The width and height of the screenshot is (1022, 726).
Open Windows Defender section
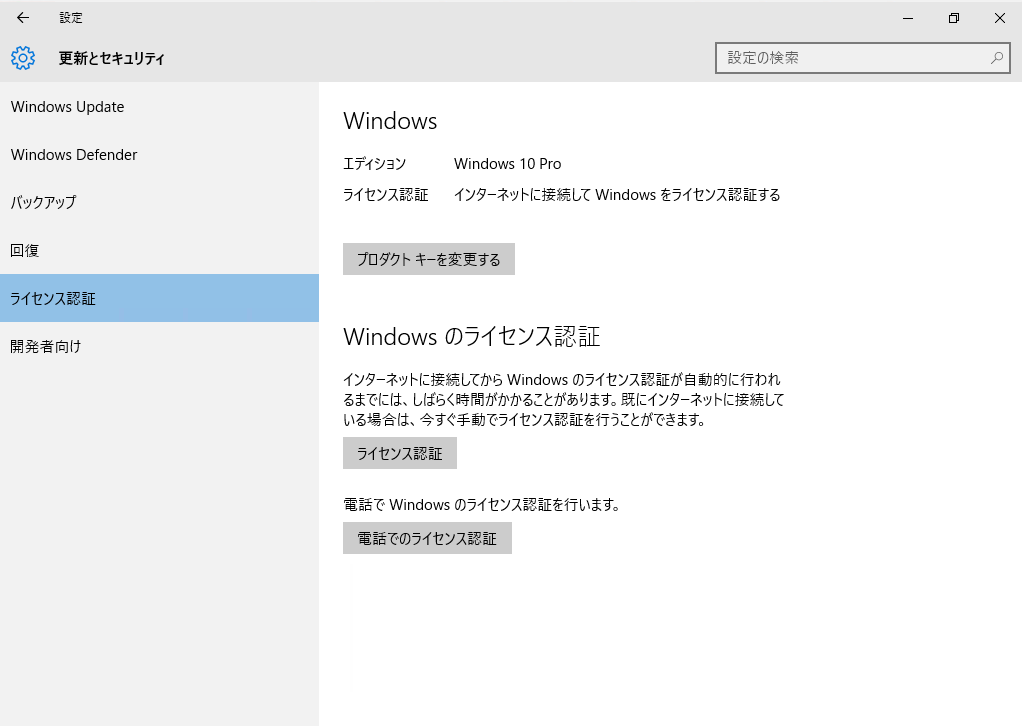160,154
